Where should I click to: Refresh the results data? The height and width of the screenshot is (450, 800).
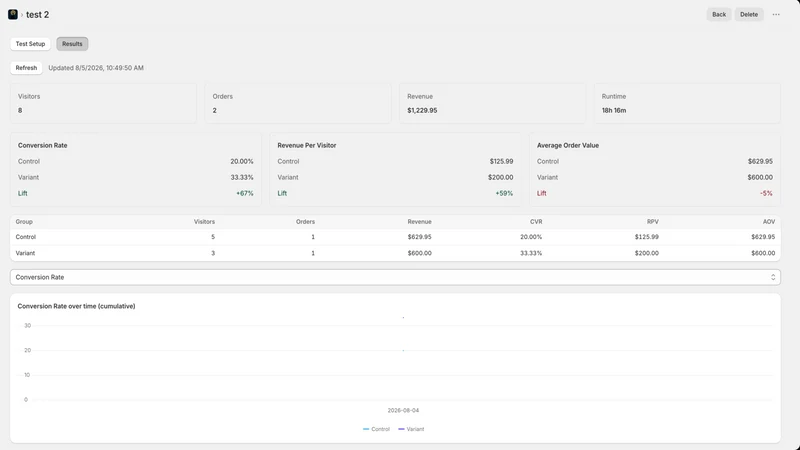(26, 68)
